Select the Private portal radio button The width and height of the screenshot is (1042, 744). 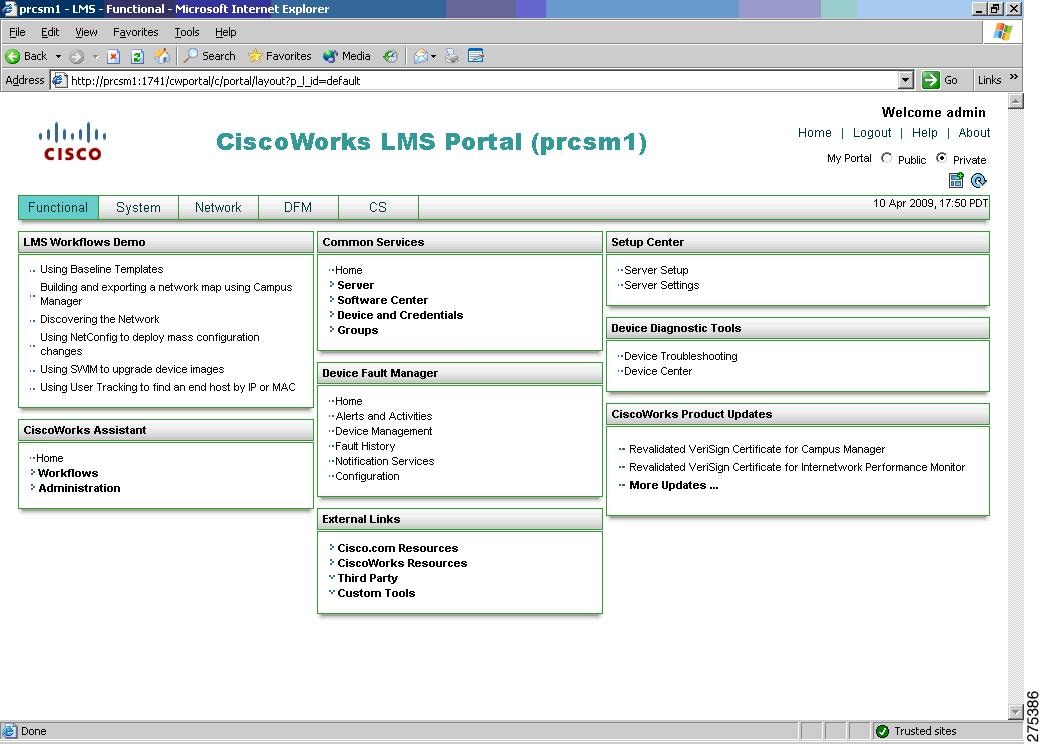coord(942,158)
